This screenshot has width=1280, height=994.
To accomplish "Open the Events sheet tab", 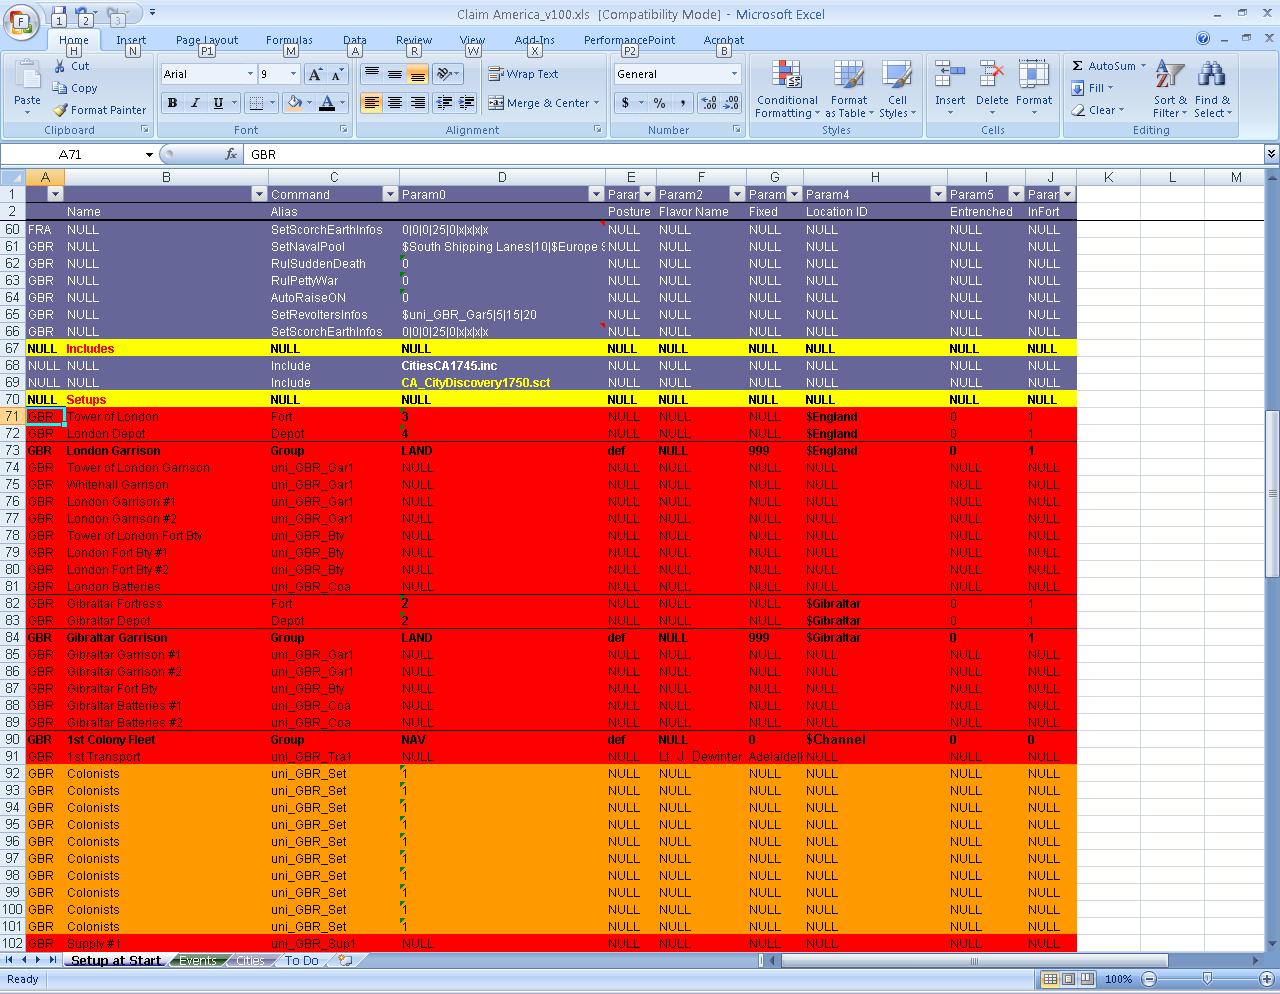I will 197,961.
